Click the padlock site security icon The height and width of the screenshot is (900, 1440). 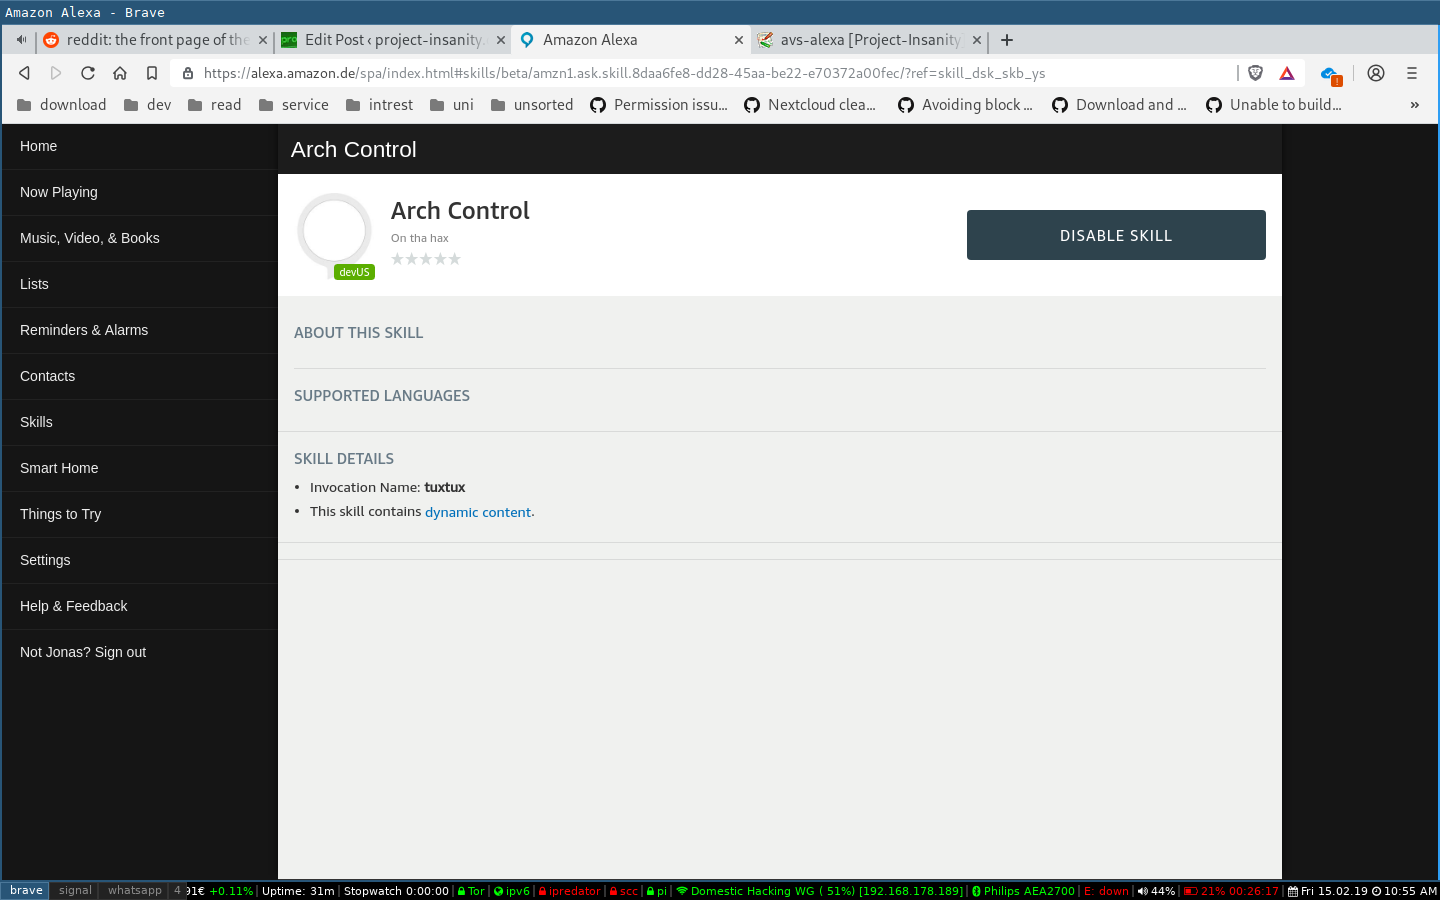(x=188, y=73)
